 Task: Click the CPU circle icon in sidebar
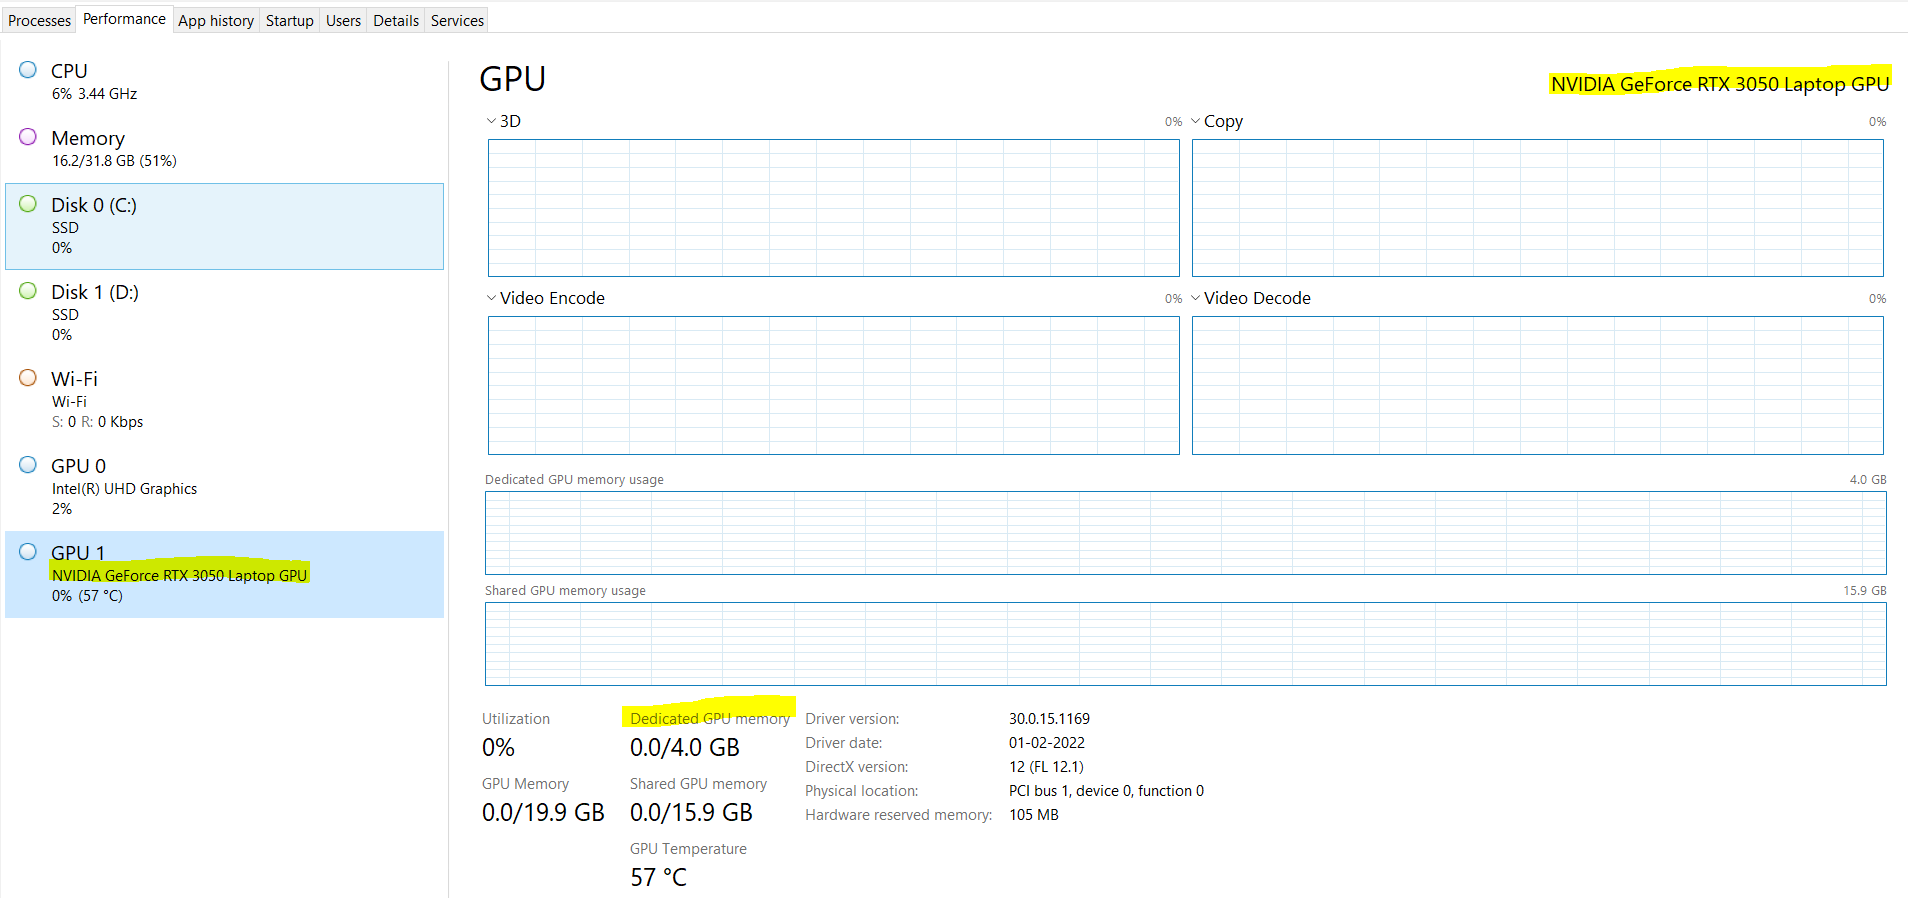28,70
